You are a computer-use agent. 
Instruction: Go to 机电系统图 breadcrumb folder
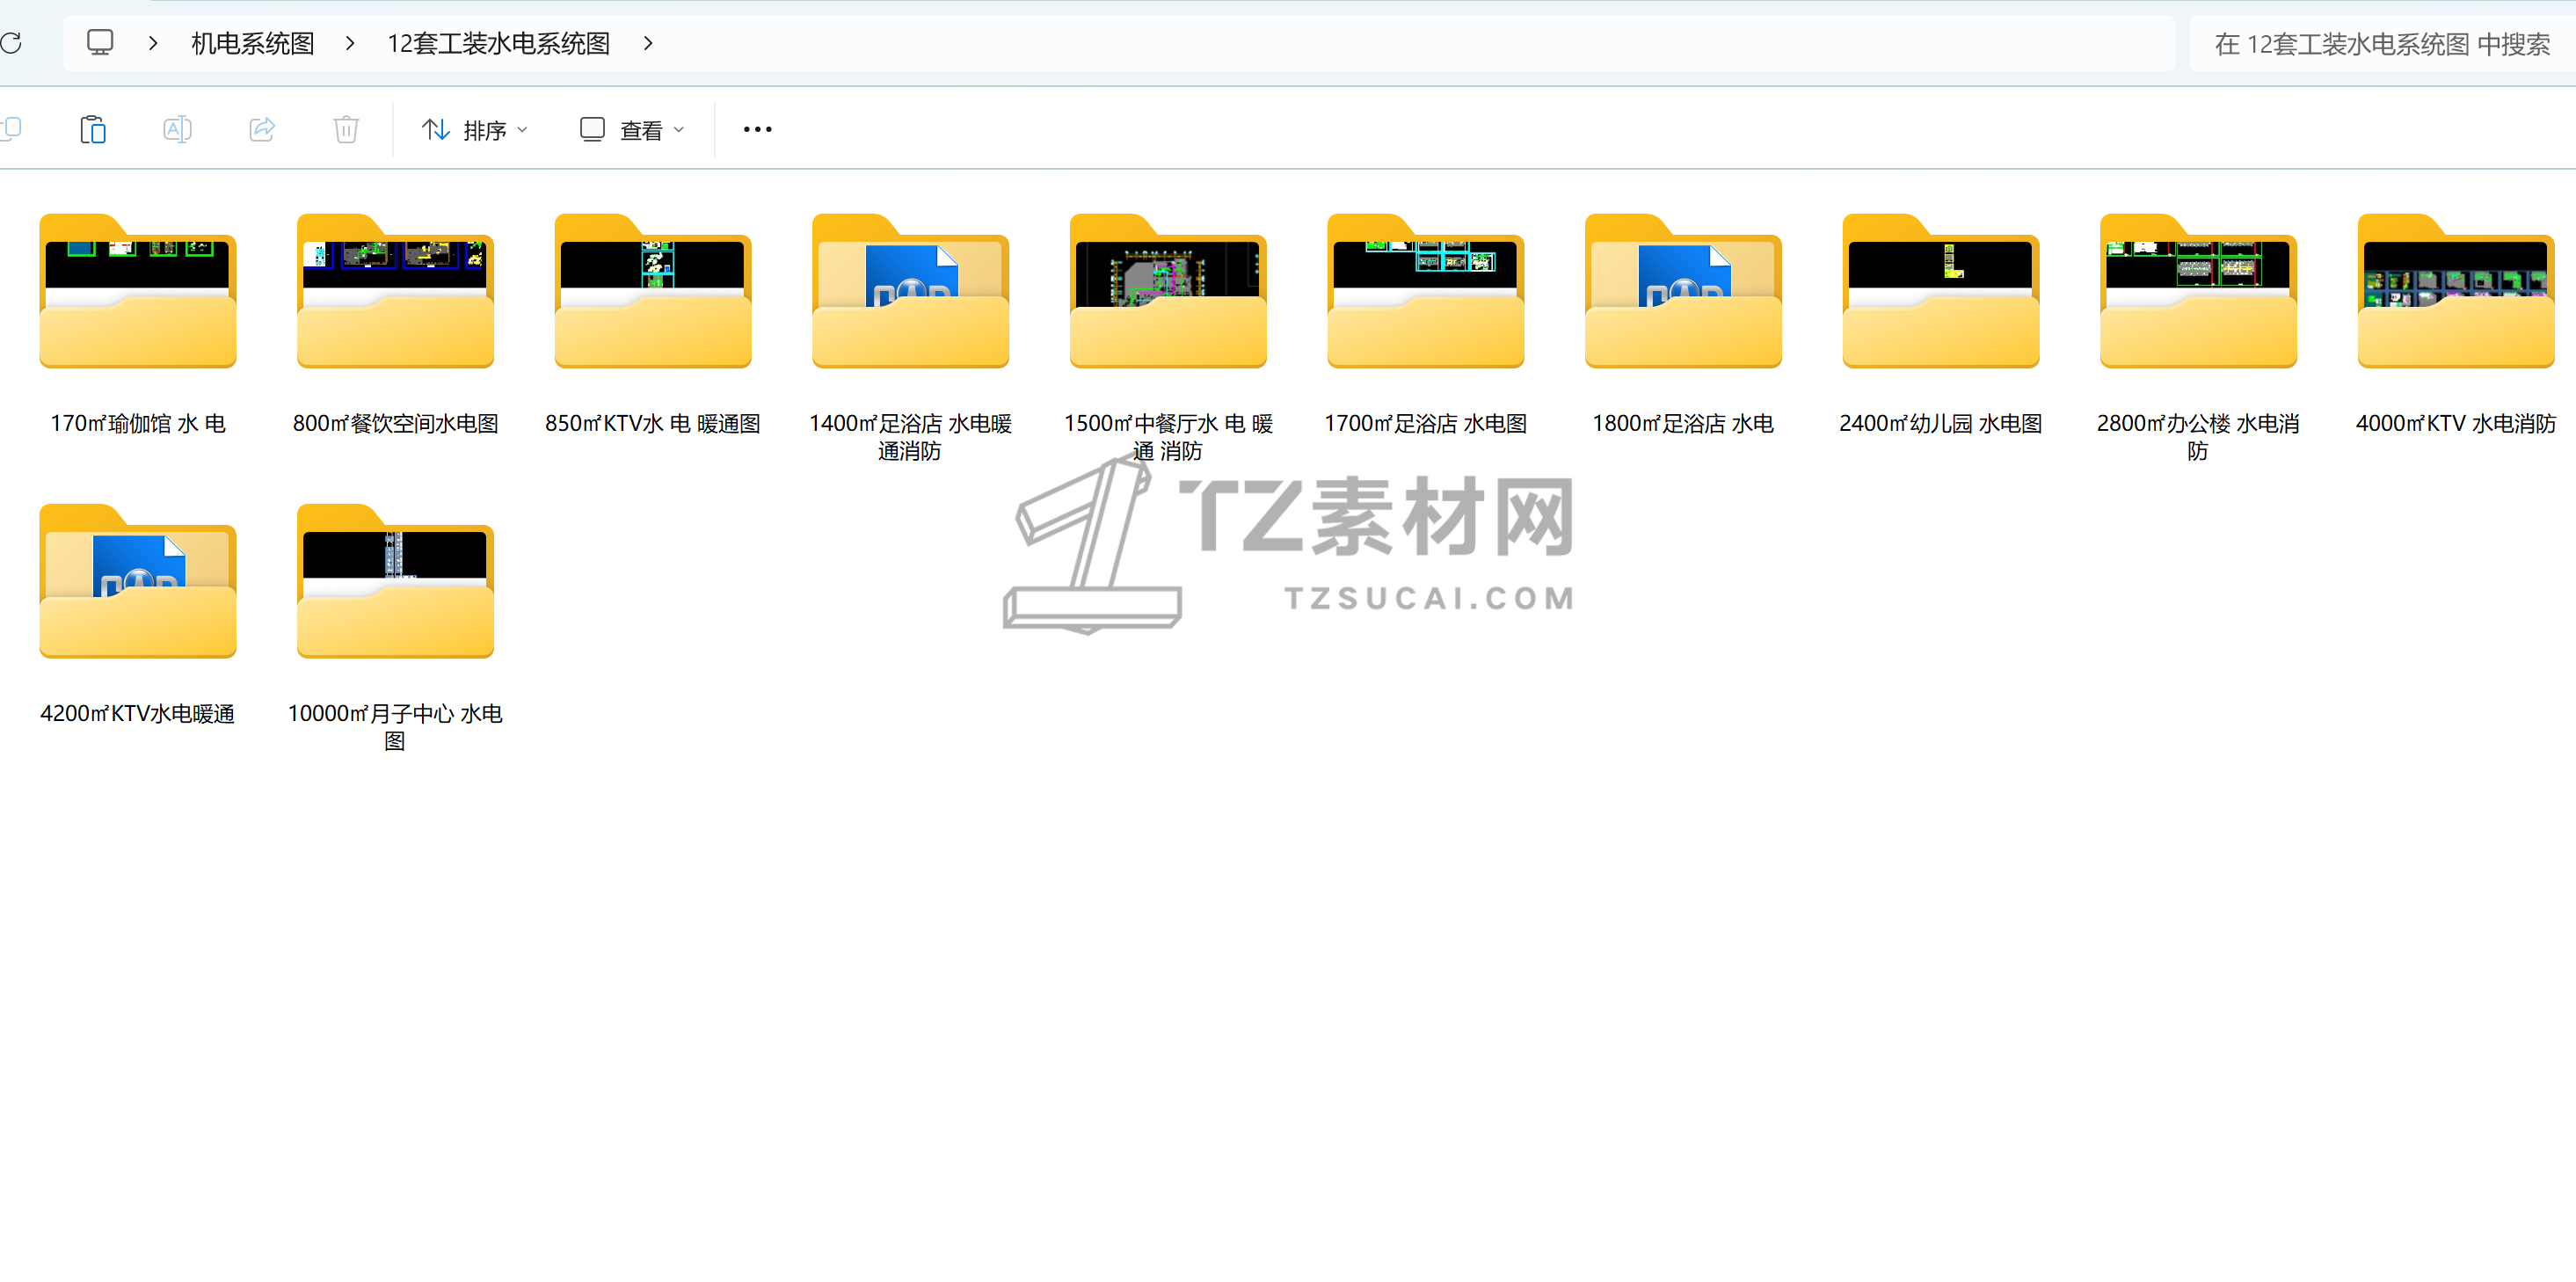click(x=253, y=43)
